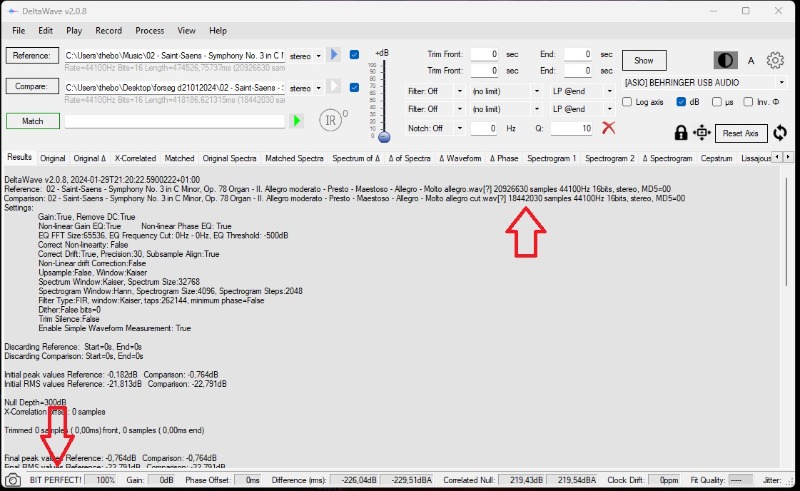
Task: Click the results panel vertical scrollbar
Action: click(787, 232)
